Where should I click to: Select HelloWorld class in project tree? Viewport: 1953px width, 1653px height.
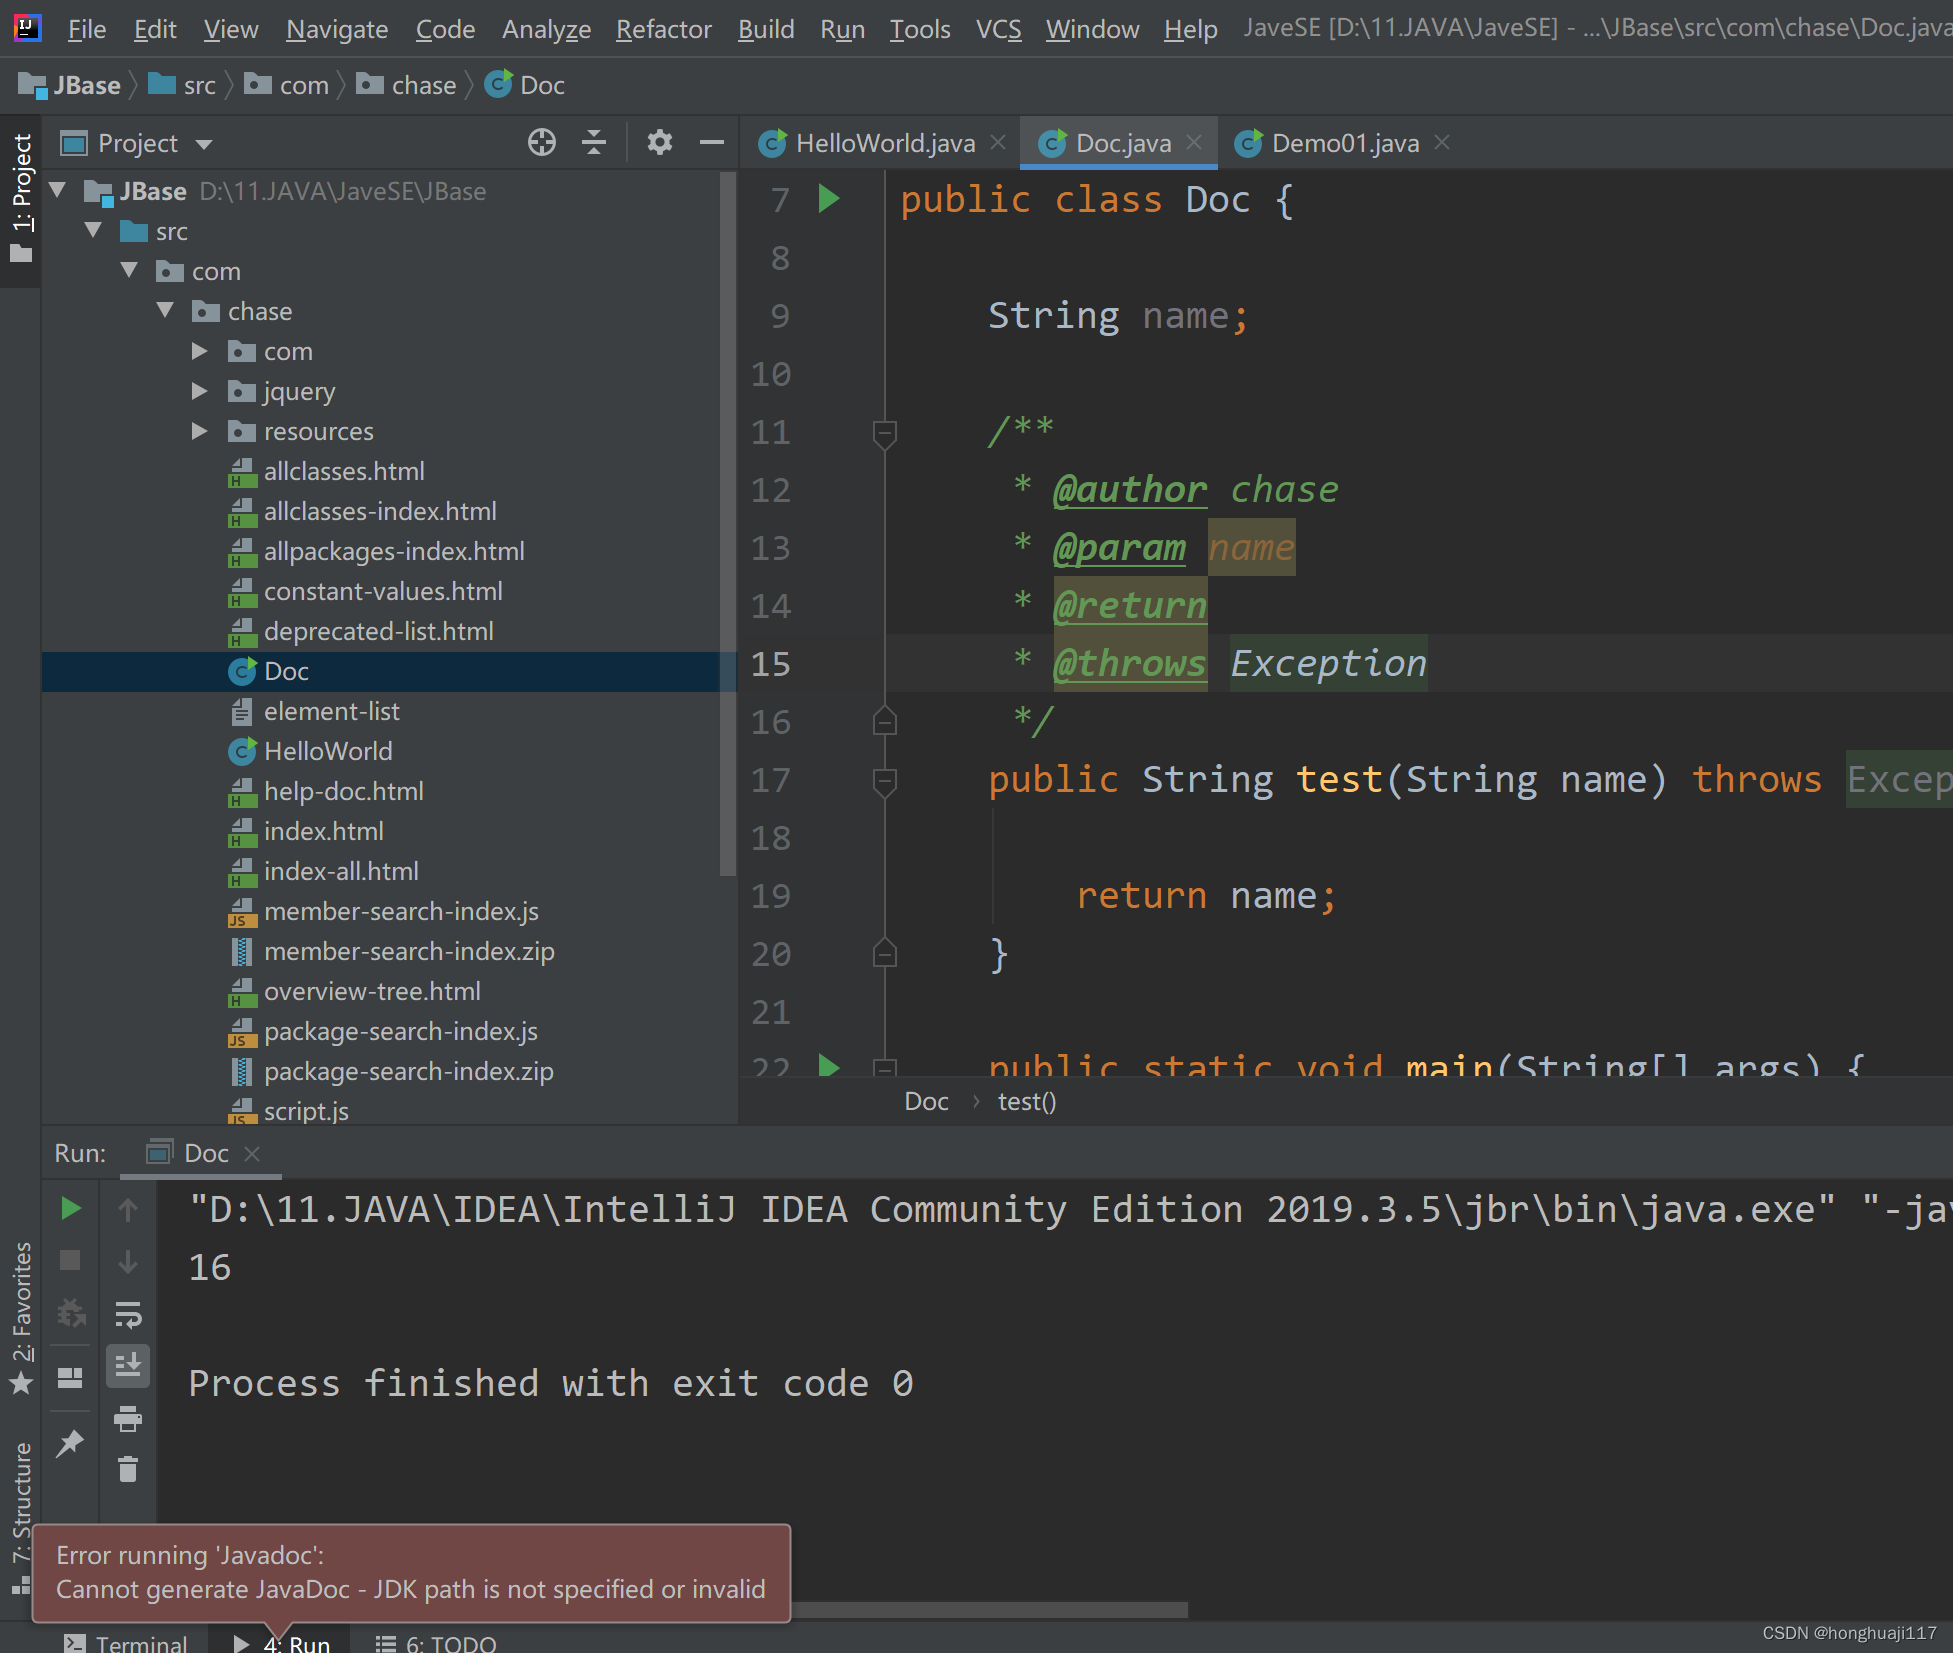point(327,751)
